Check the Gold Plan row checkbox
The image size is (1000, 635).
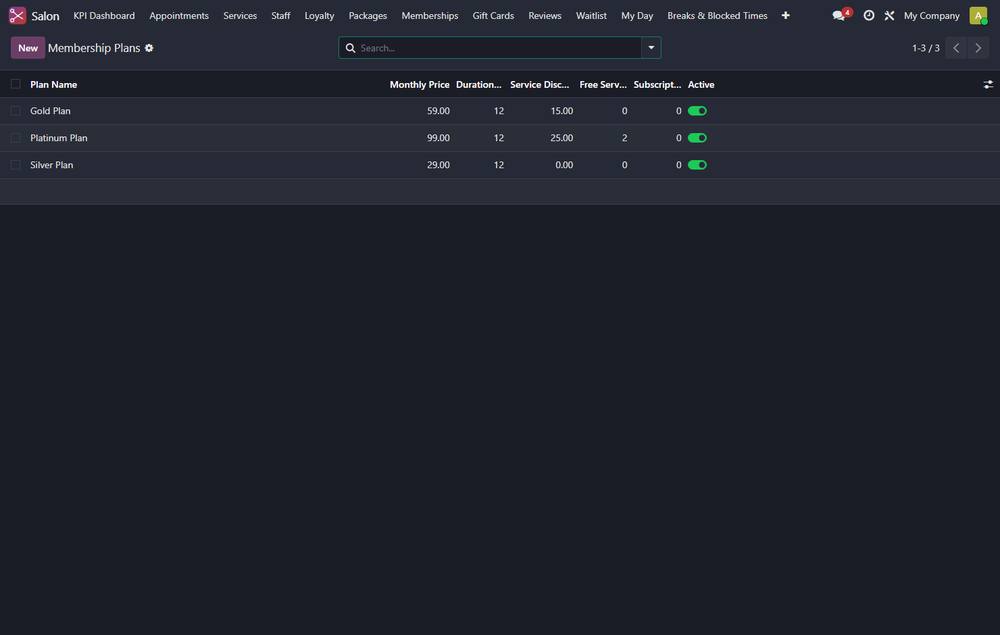tap(16, 111)
